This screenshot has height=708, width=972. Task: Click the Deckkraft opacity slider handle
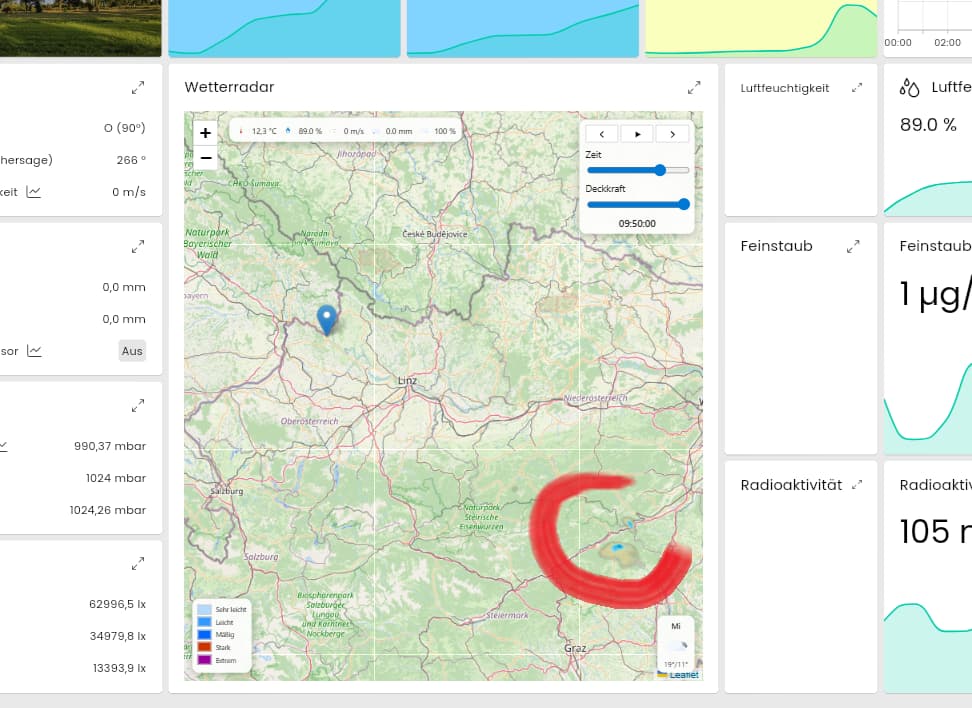point(684,204)
